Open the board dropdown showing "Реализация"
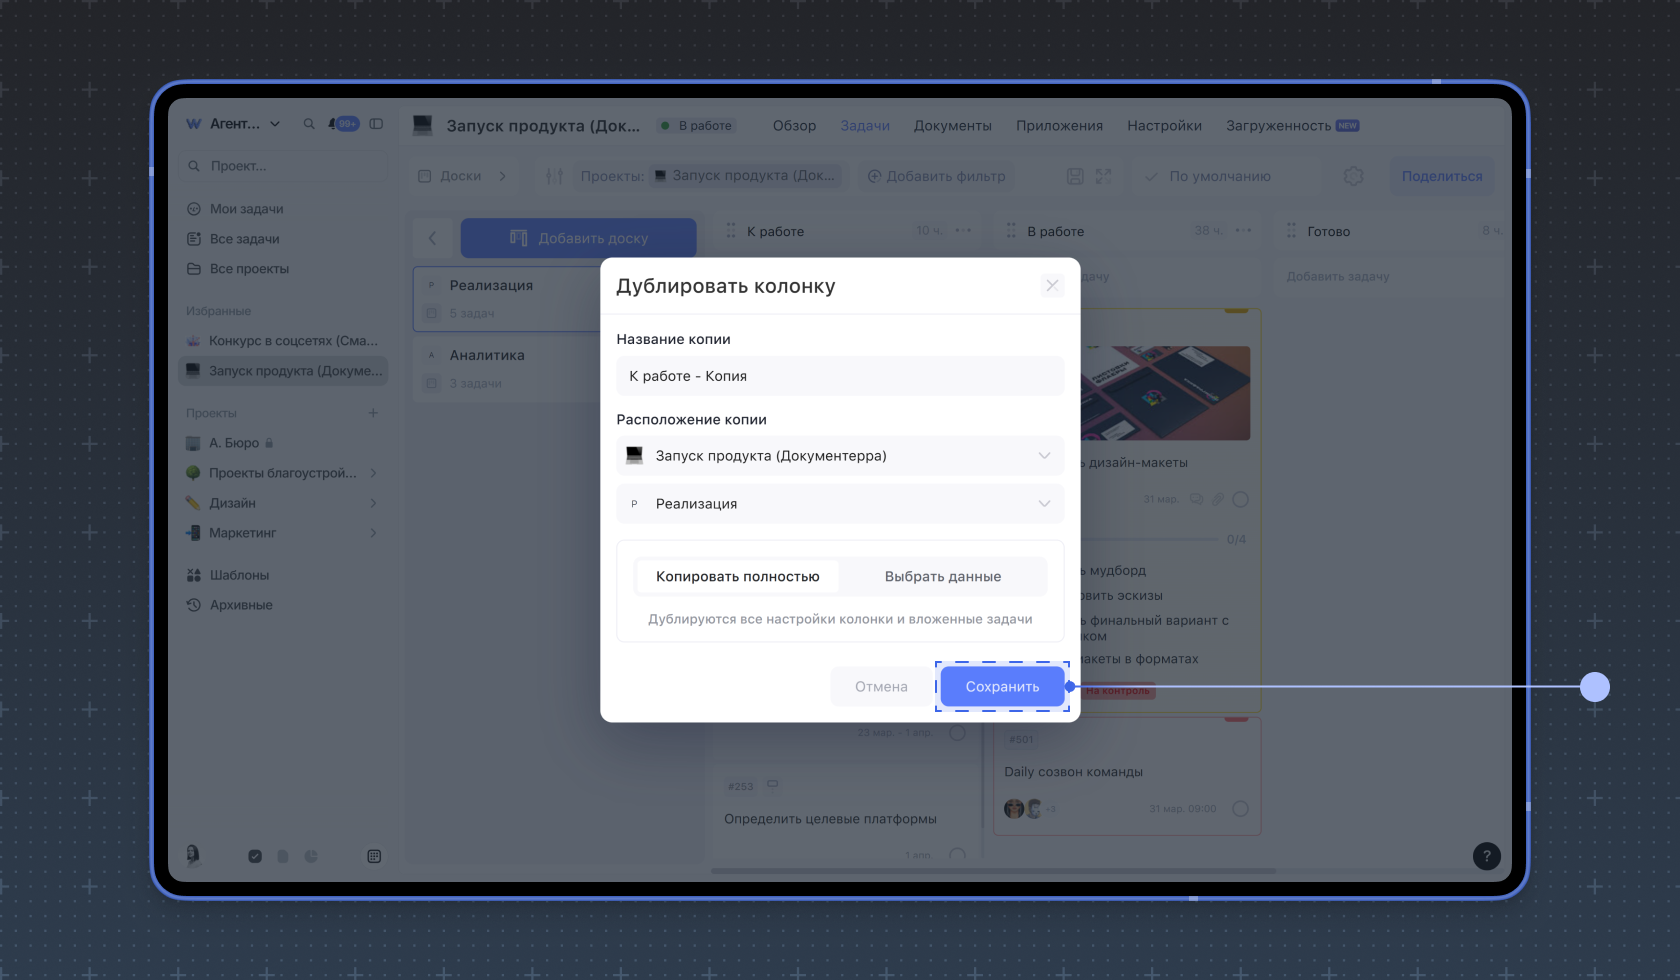Viewport: 1680px width, 980px height. point(840,504)
